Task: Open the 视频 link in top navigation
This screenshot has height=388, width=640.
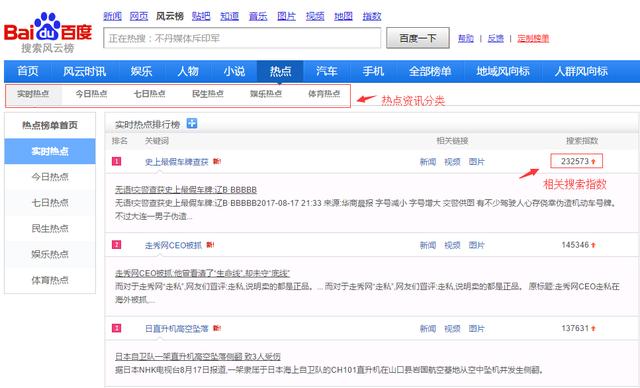Action: coord(315,16)
